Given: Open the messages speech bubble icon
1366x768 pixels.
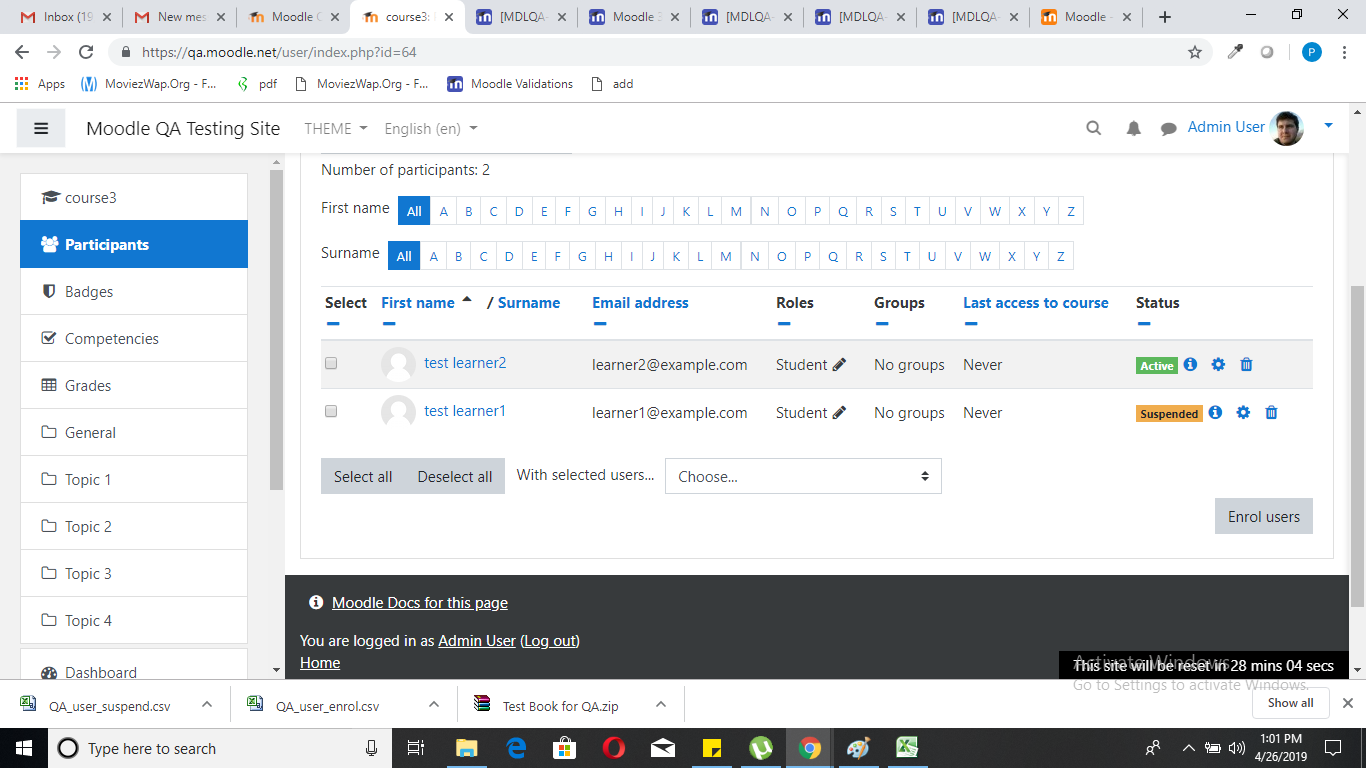Looking at the screenshot, I should [x=1168, y=128].
